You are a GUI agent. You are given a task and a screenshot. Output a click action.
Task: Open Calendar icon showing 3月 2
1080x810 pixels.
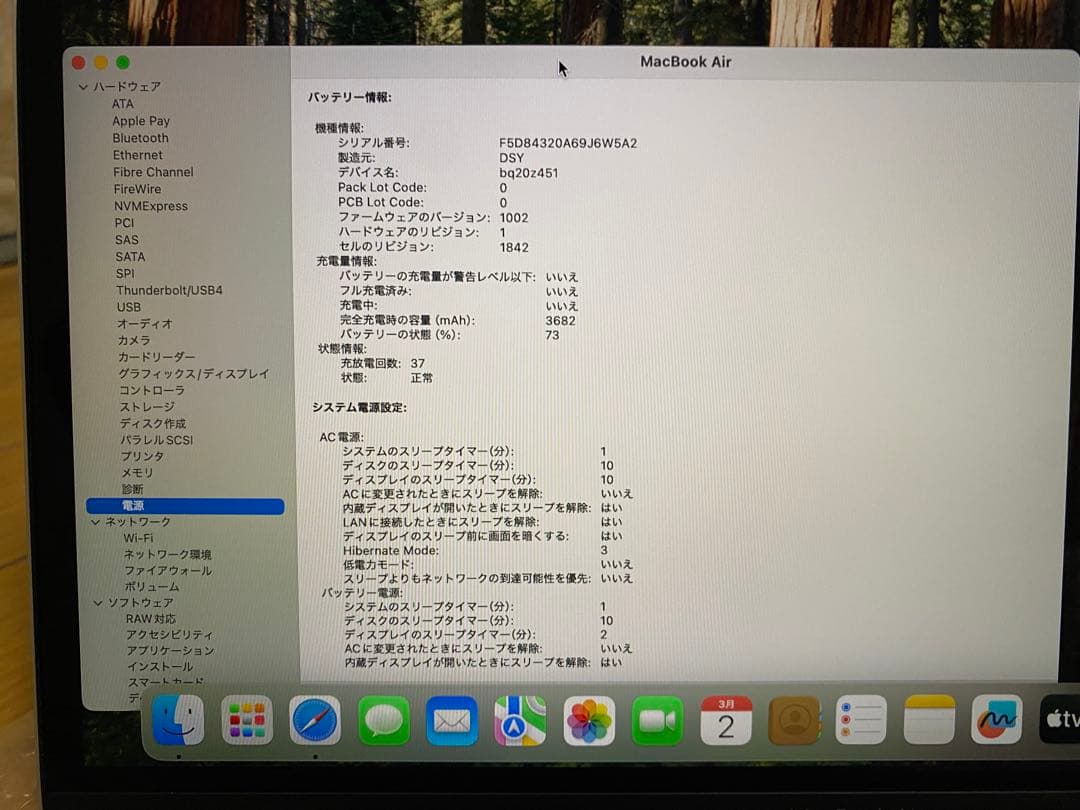(726, 720)
